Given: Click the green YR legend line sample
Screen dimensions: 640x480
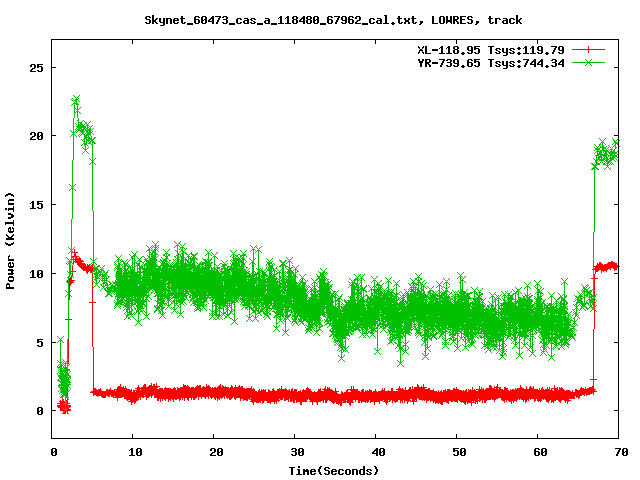Looking at the screenshot, I should pos(588,62).
